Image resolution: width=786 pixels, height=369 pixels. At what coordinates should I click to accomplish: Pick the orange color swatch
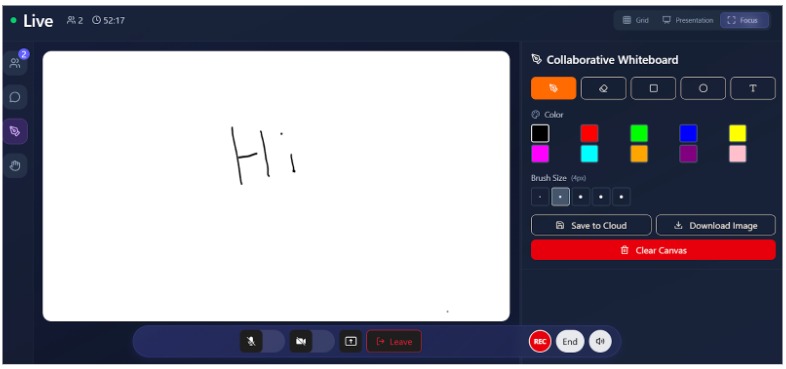[639, 154]
